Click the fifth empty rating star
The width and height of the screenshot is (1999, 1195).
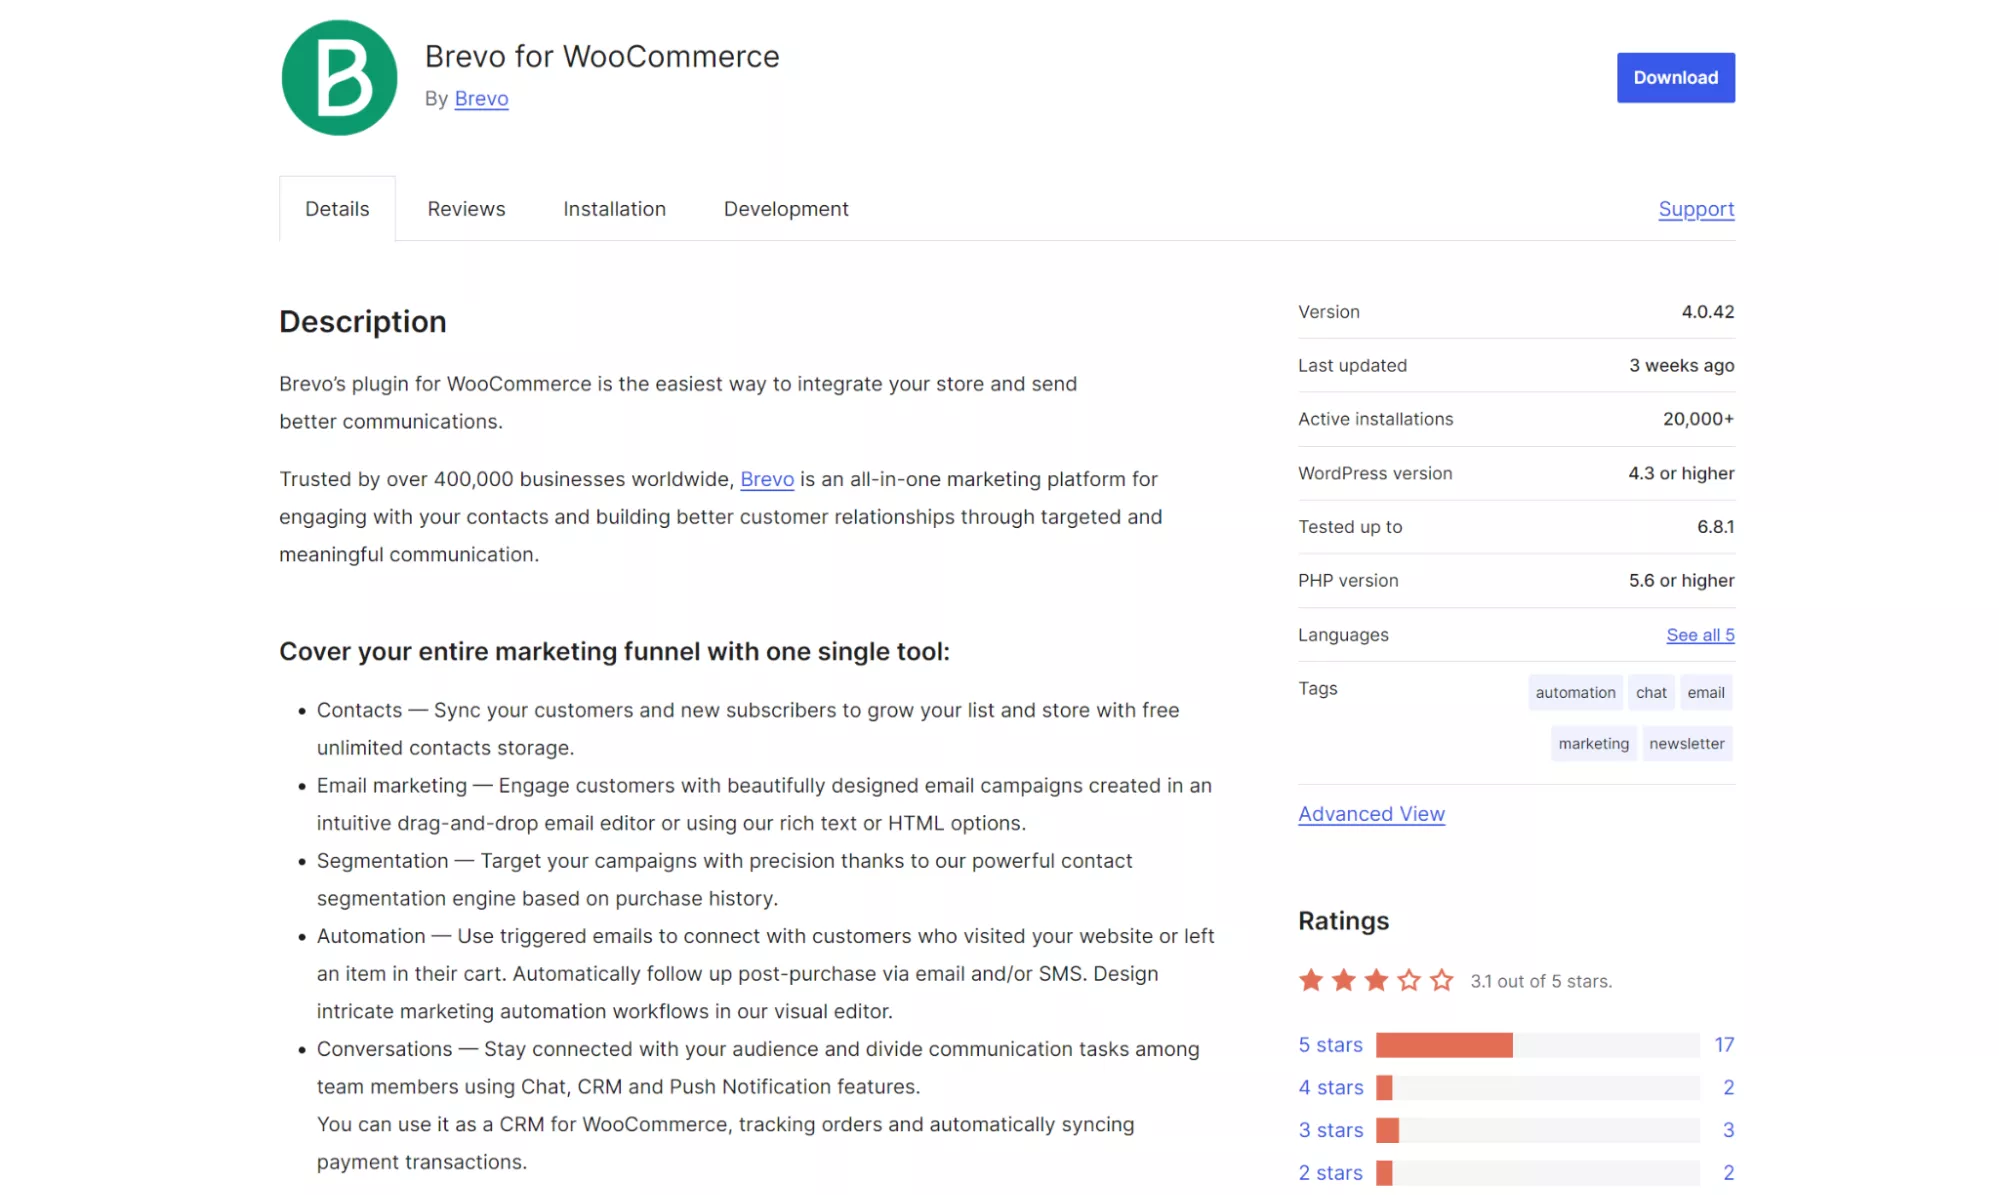(x=1441, y=980)
